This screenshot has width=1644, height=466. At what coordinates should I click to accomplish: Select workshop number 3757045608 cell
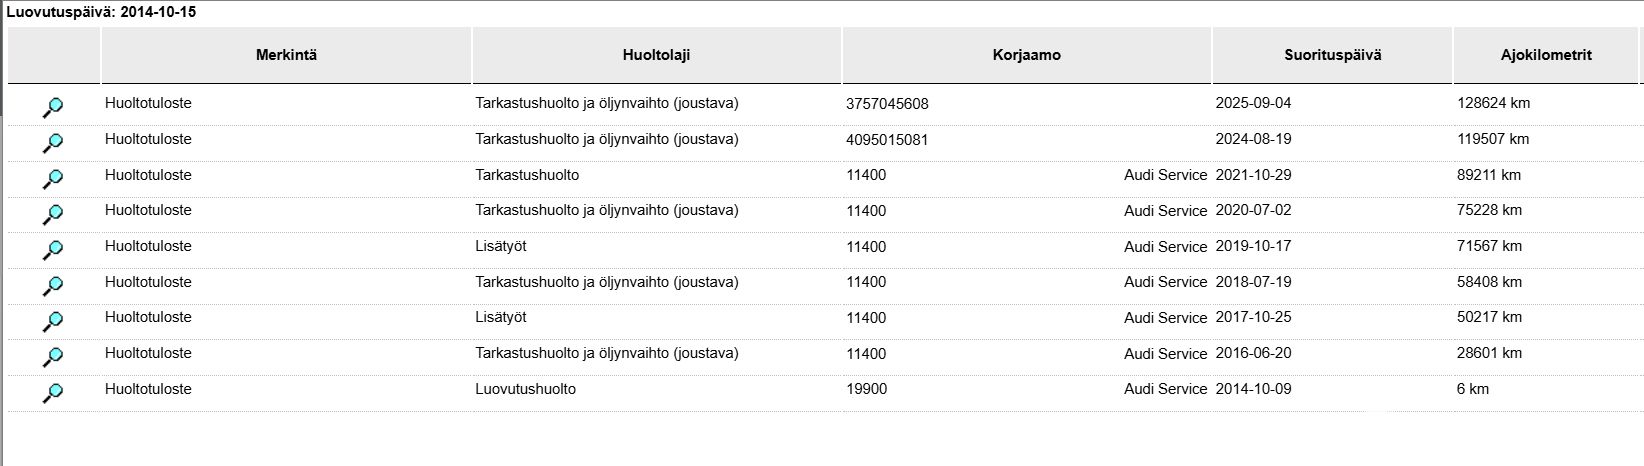pyautogui.click(x=887, y=104)
